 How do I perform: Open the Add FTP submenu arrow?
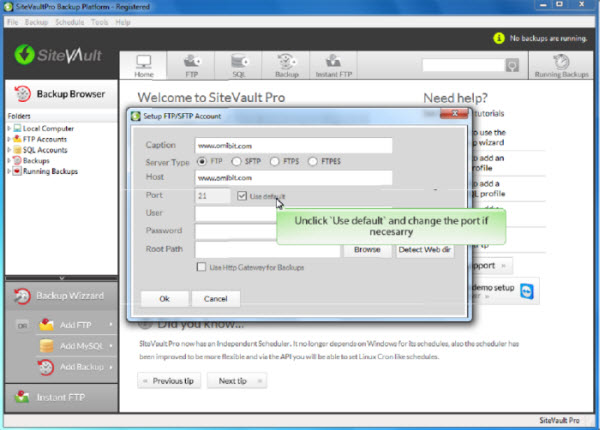pos(111,324)
